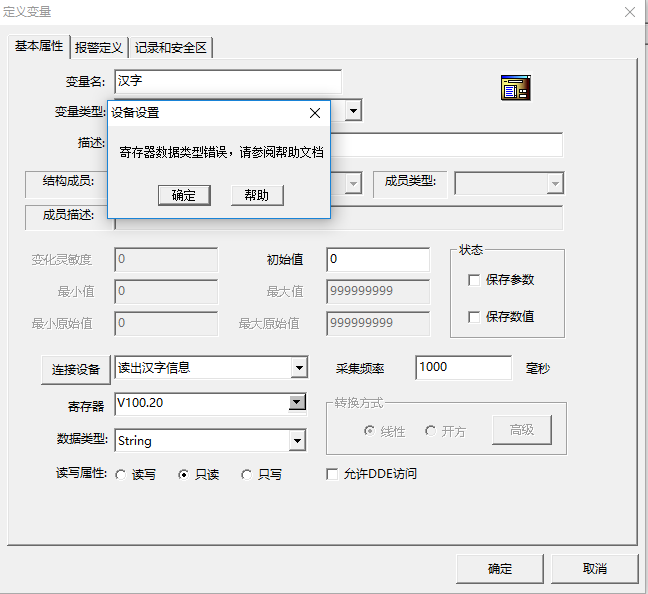
Task: Choose the 只写 access option
Action: point(247,475)
